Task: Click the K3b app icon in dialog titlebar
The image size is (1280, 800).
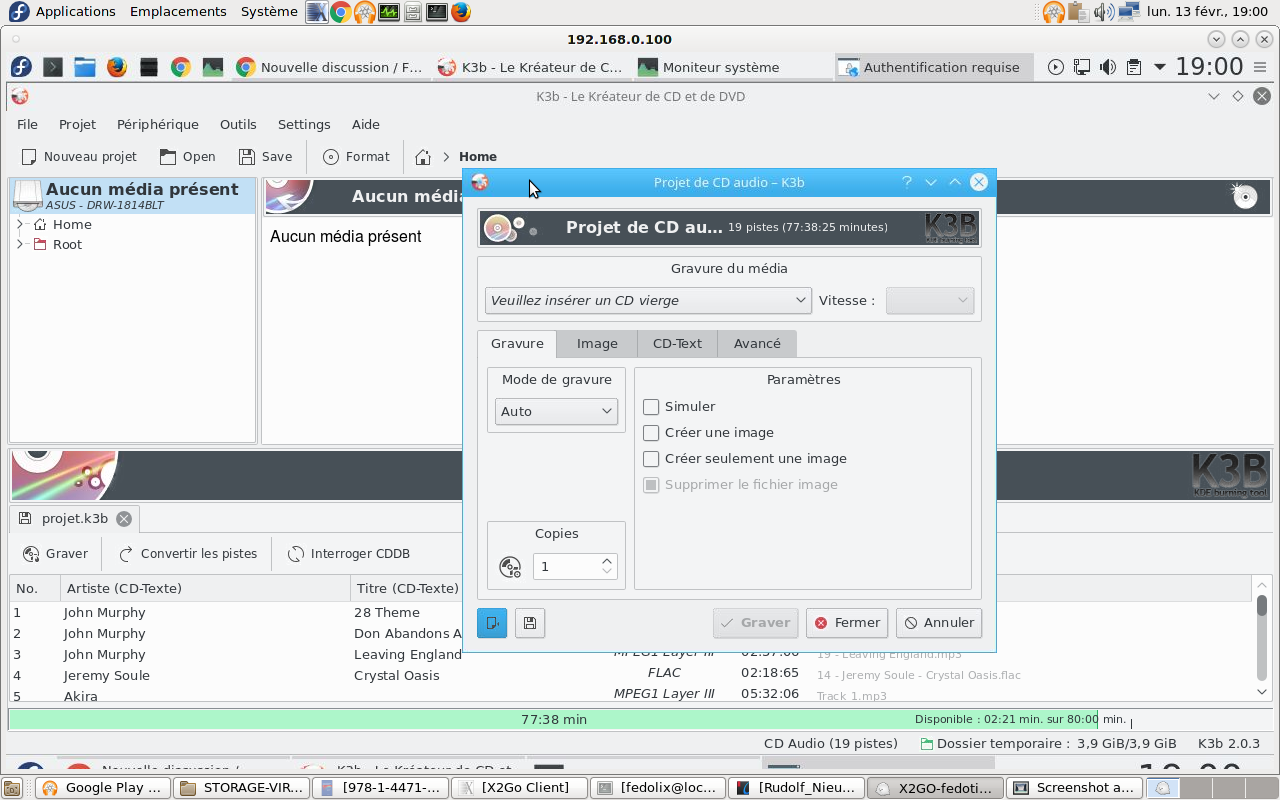Action: (480, 182)
